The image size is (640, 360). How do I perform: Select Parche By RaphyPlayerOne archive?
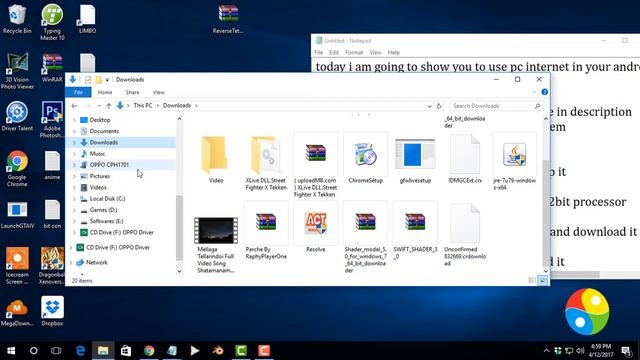266,231
